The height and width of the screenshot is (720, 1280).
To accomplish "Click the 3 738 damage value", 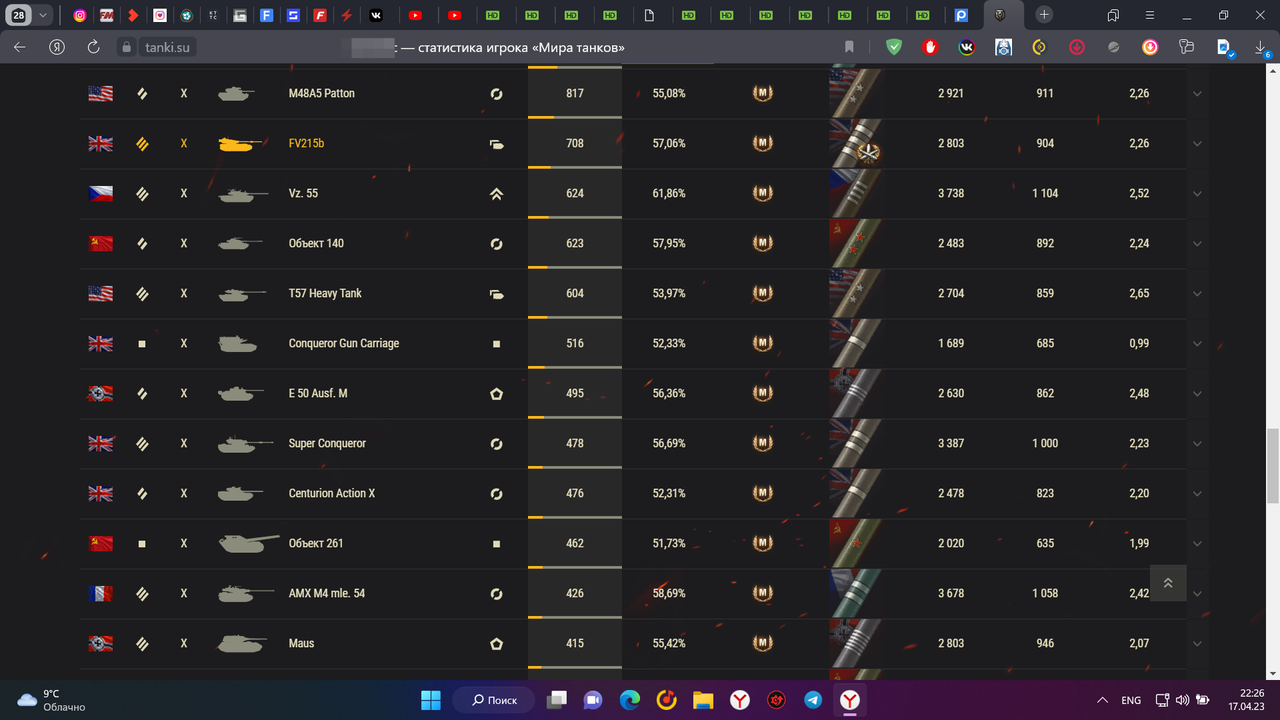I will pos(951,193).
